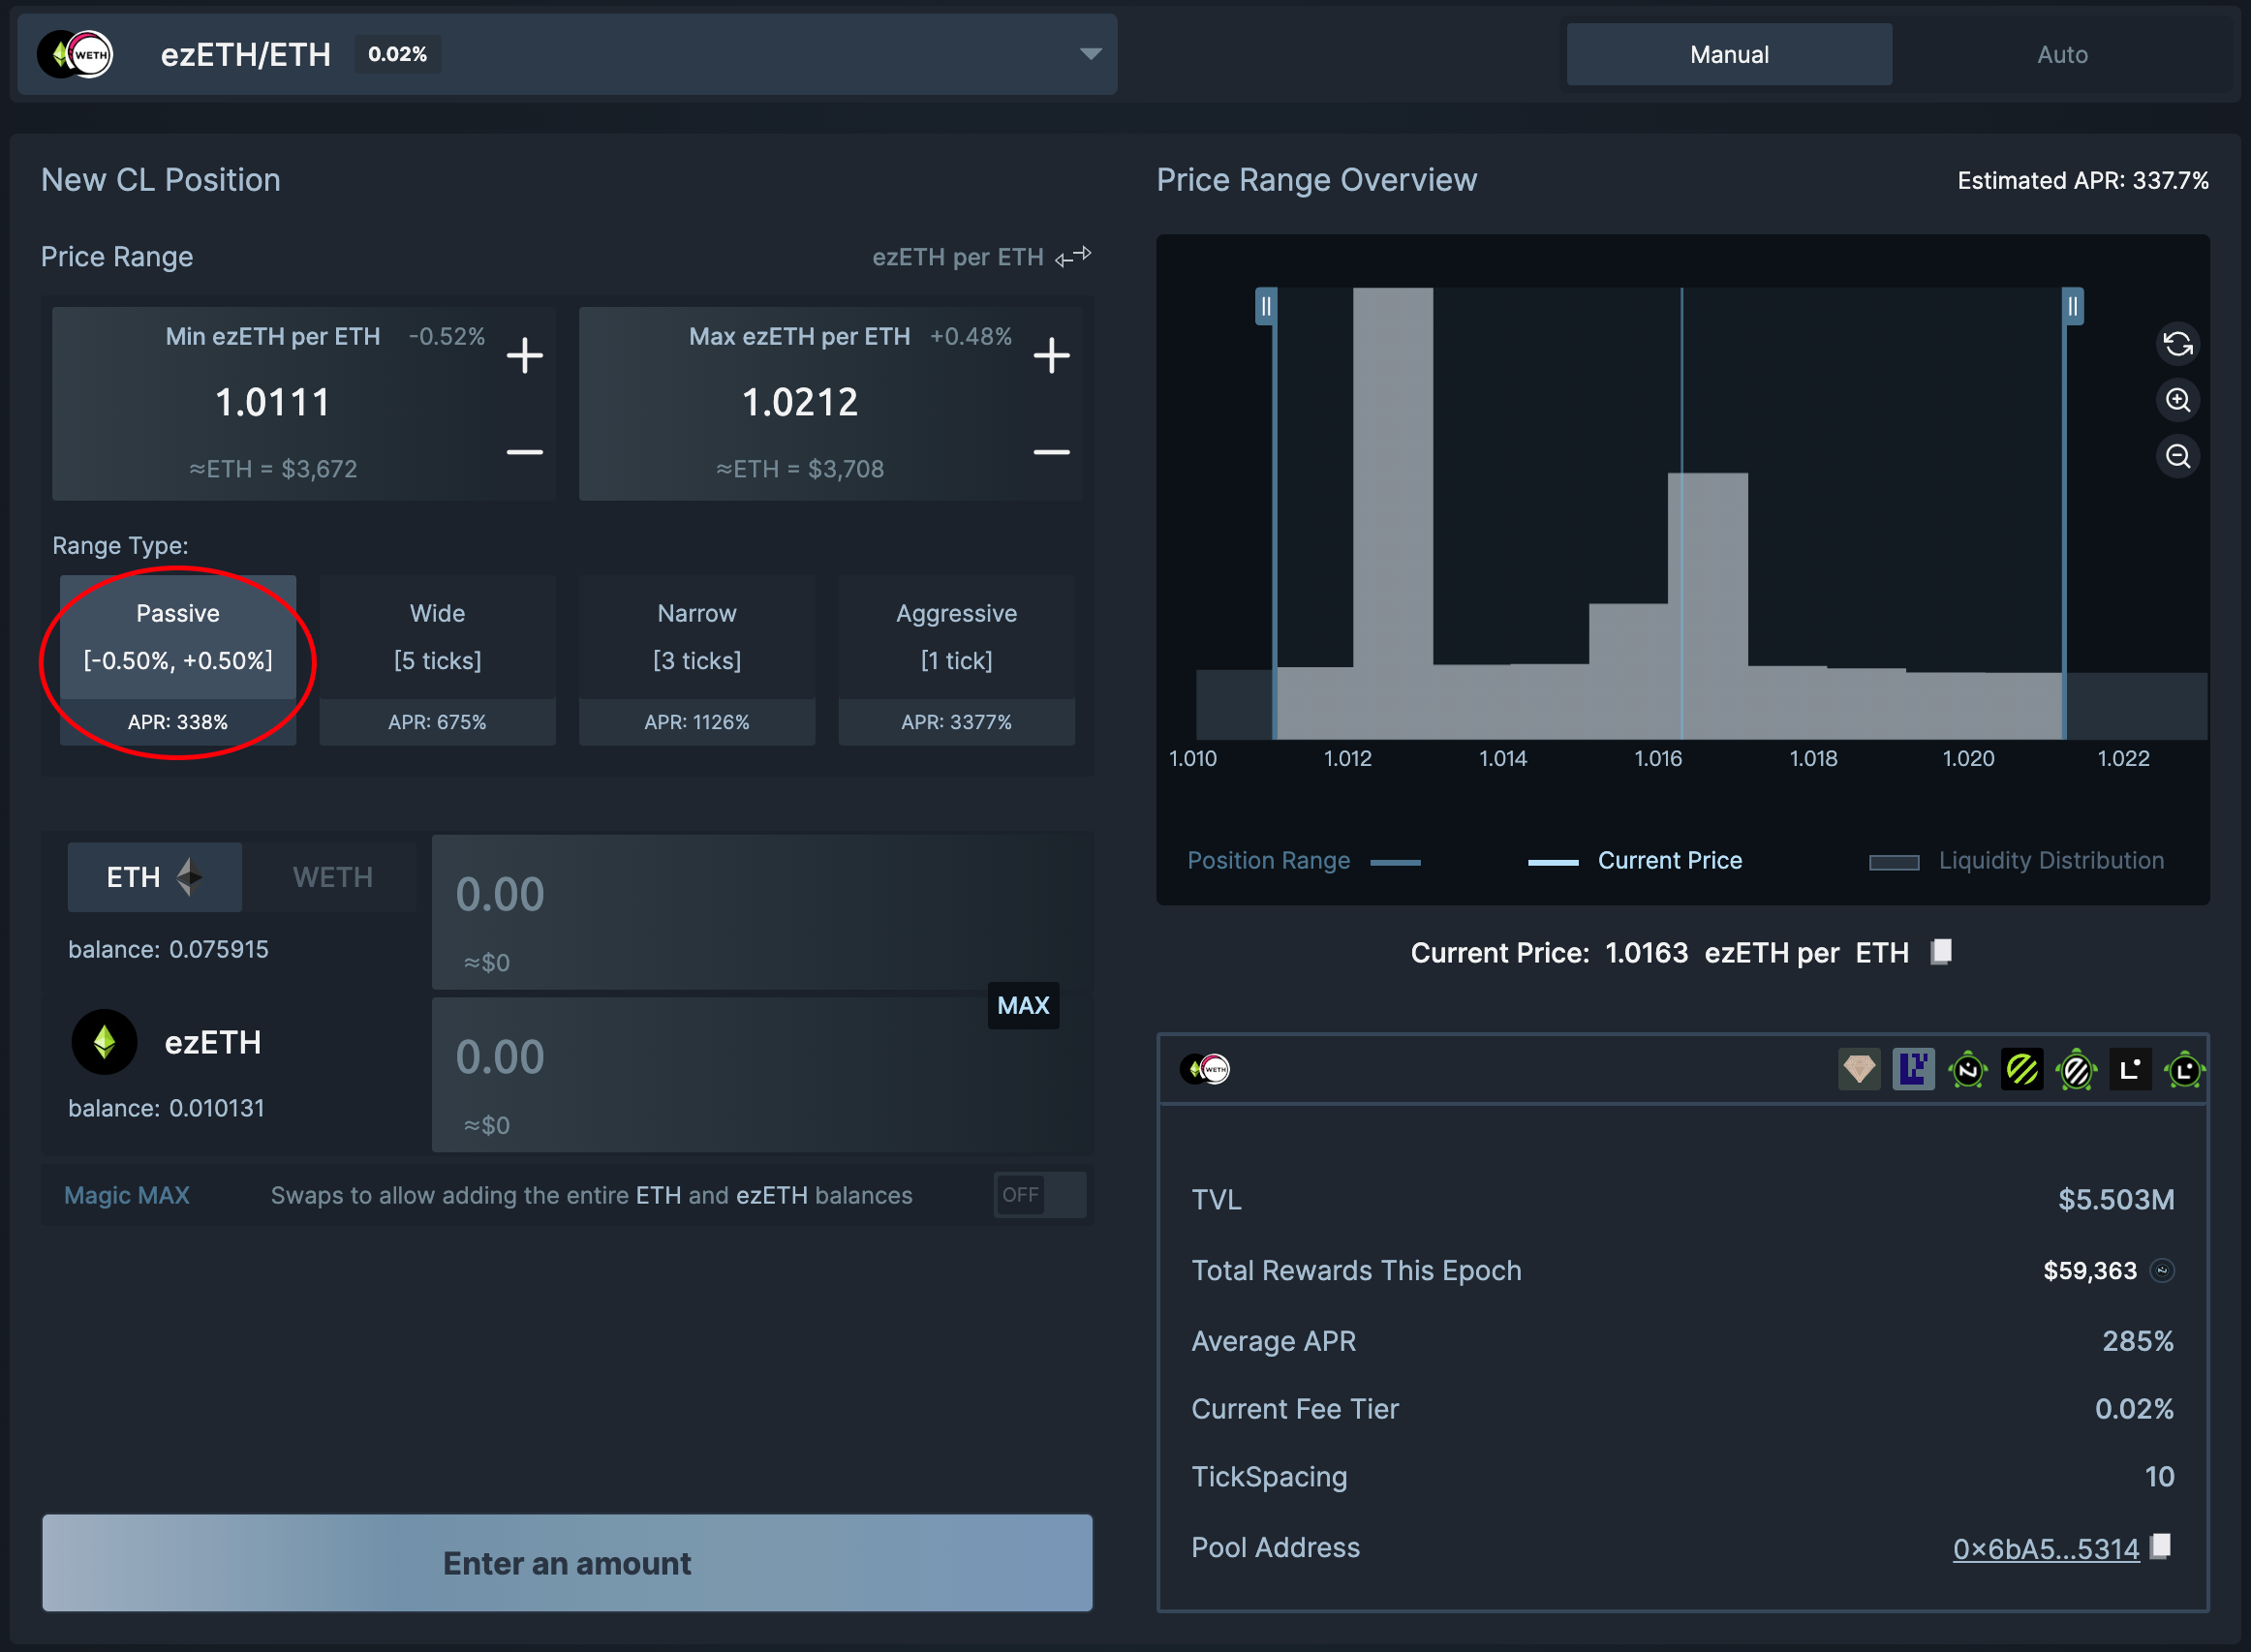The image size is (2251, 1652).
Task: Edit the Max price value 1.0212
Action: (800, 403)
